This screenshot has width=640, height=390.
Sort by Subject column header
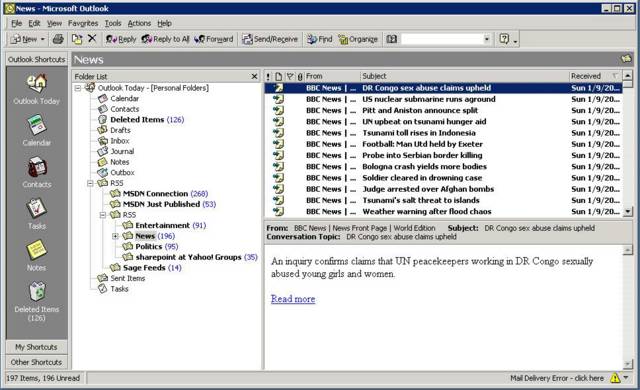click(x=465, y=76)
